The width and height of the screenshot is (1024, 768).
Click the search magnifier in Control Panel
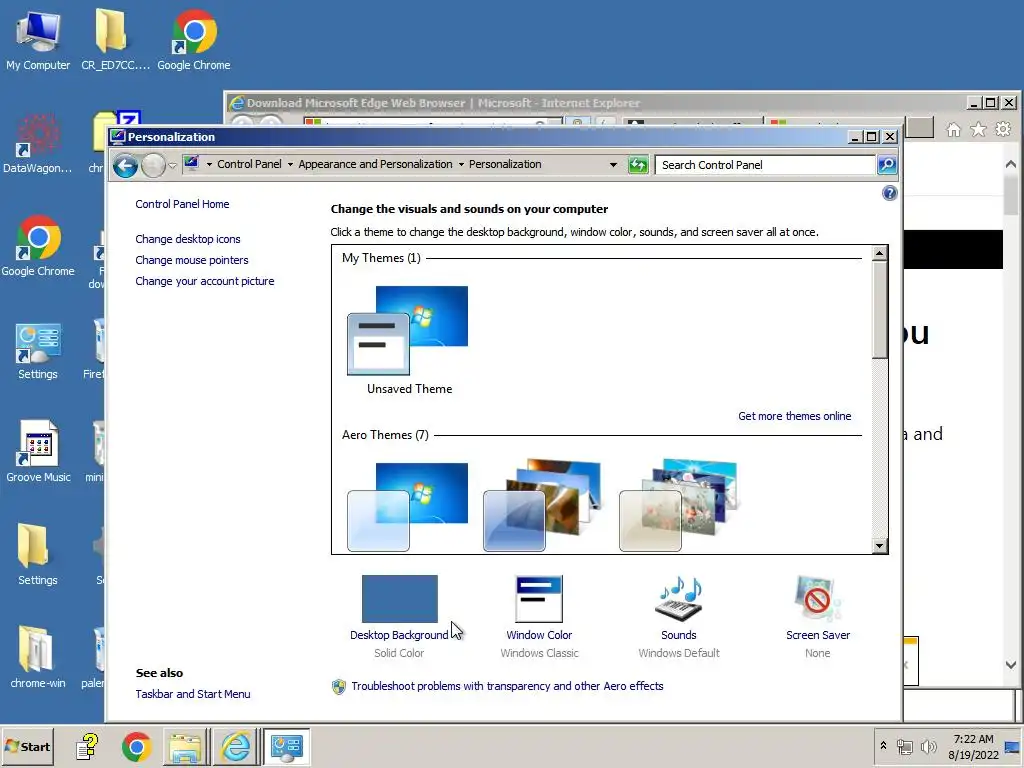pos(886,165)
